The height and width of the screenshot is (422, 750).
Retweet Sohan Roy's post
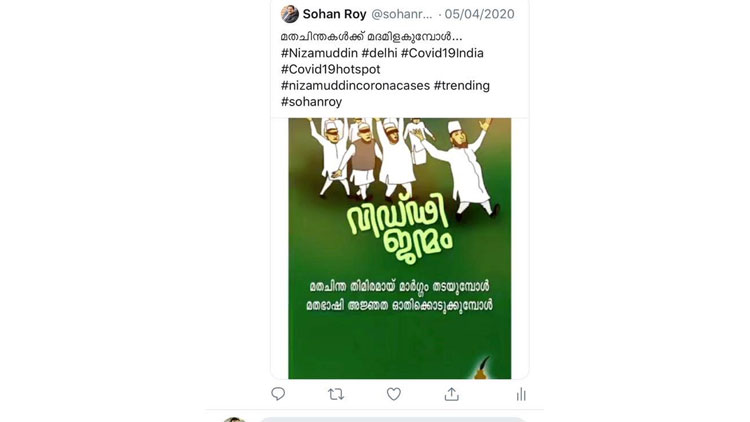tap(336, 394)
